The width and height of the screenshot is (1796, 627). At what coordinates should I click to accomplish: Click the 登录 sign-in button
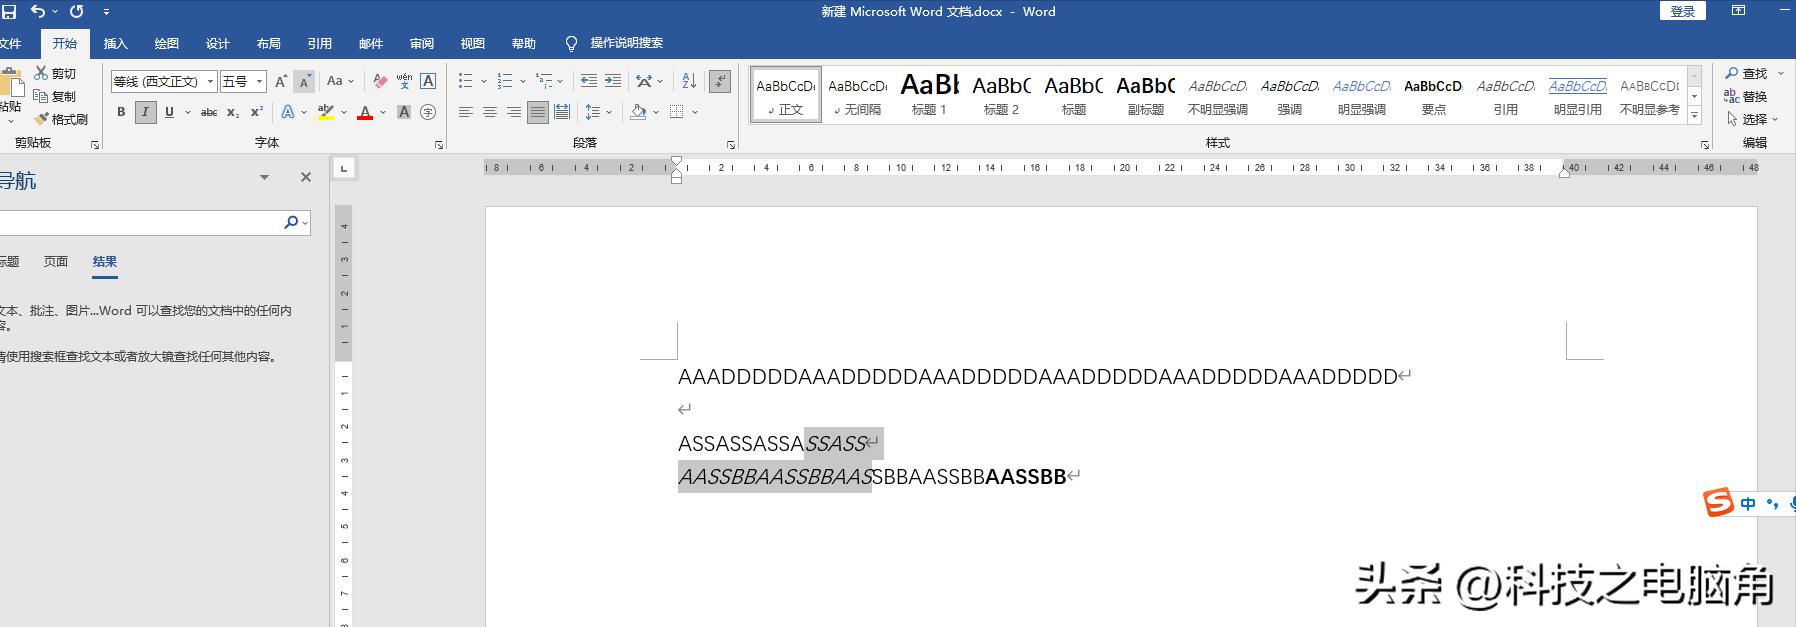(x=1683, y=11)
